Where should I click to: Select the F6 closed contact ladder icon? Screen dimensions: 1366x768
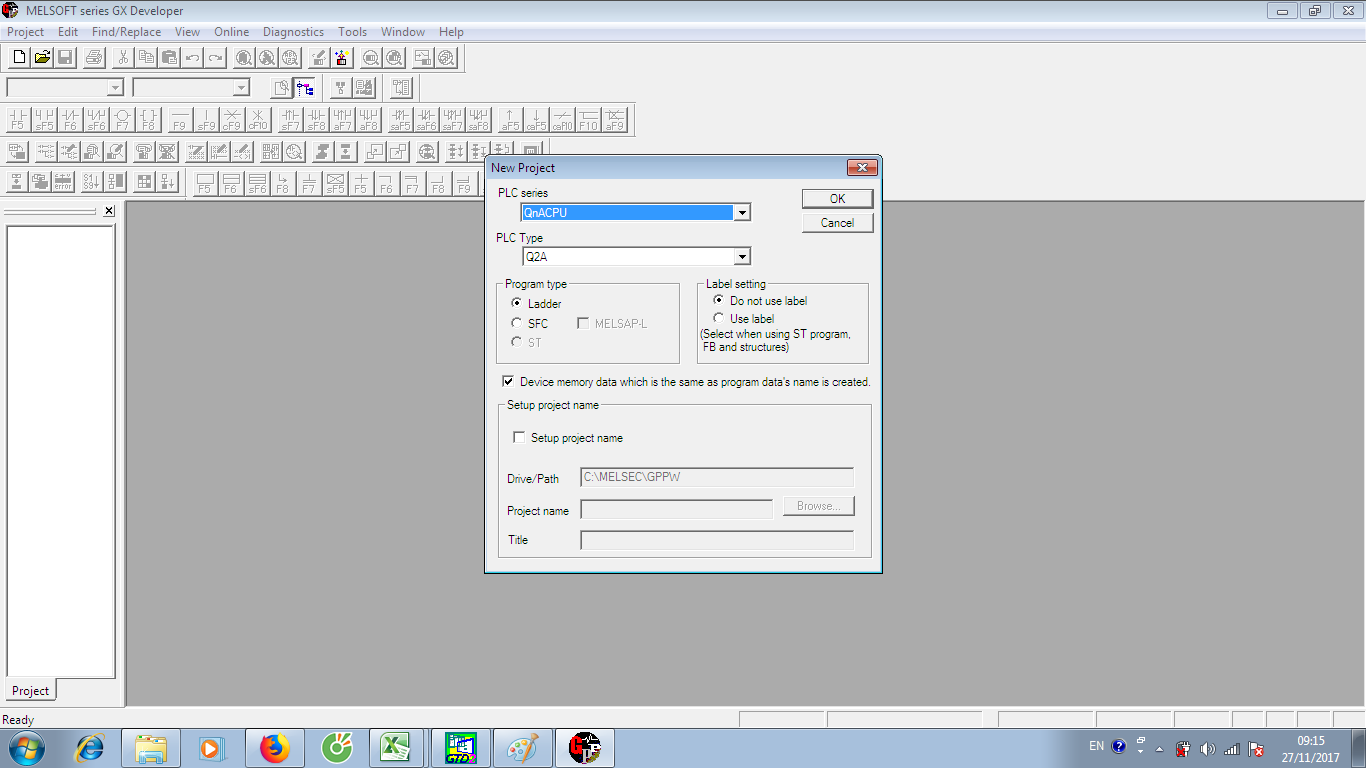point(70,121)
